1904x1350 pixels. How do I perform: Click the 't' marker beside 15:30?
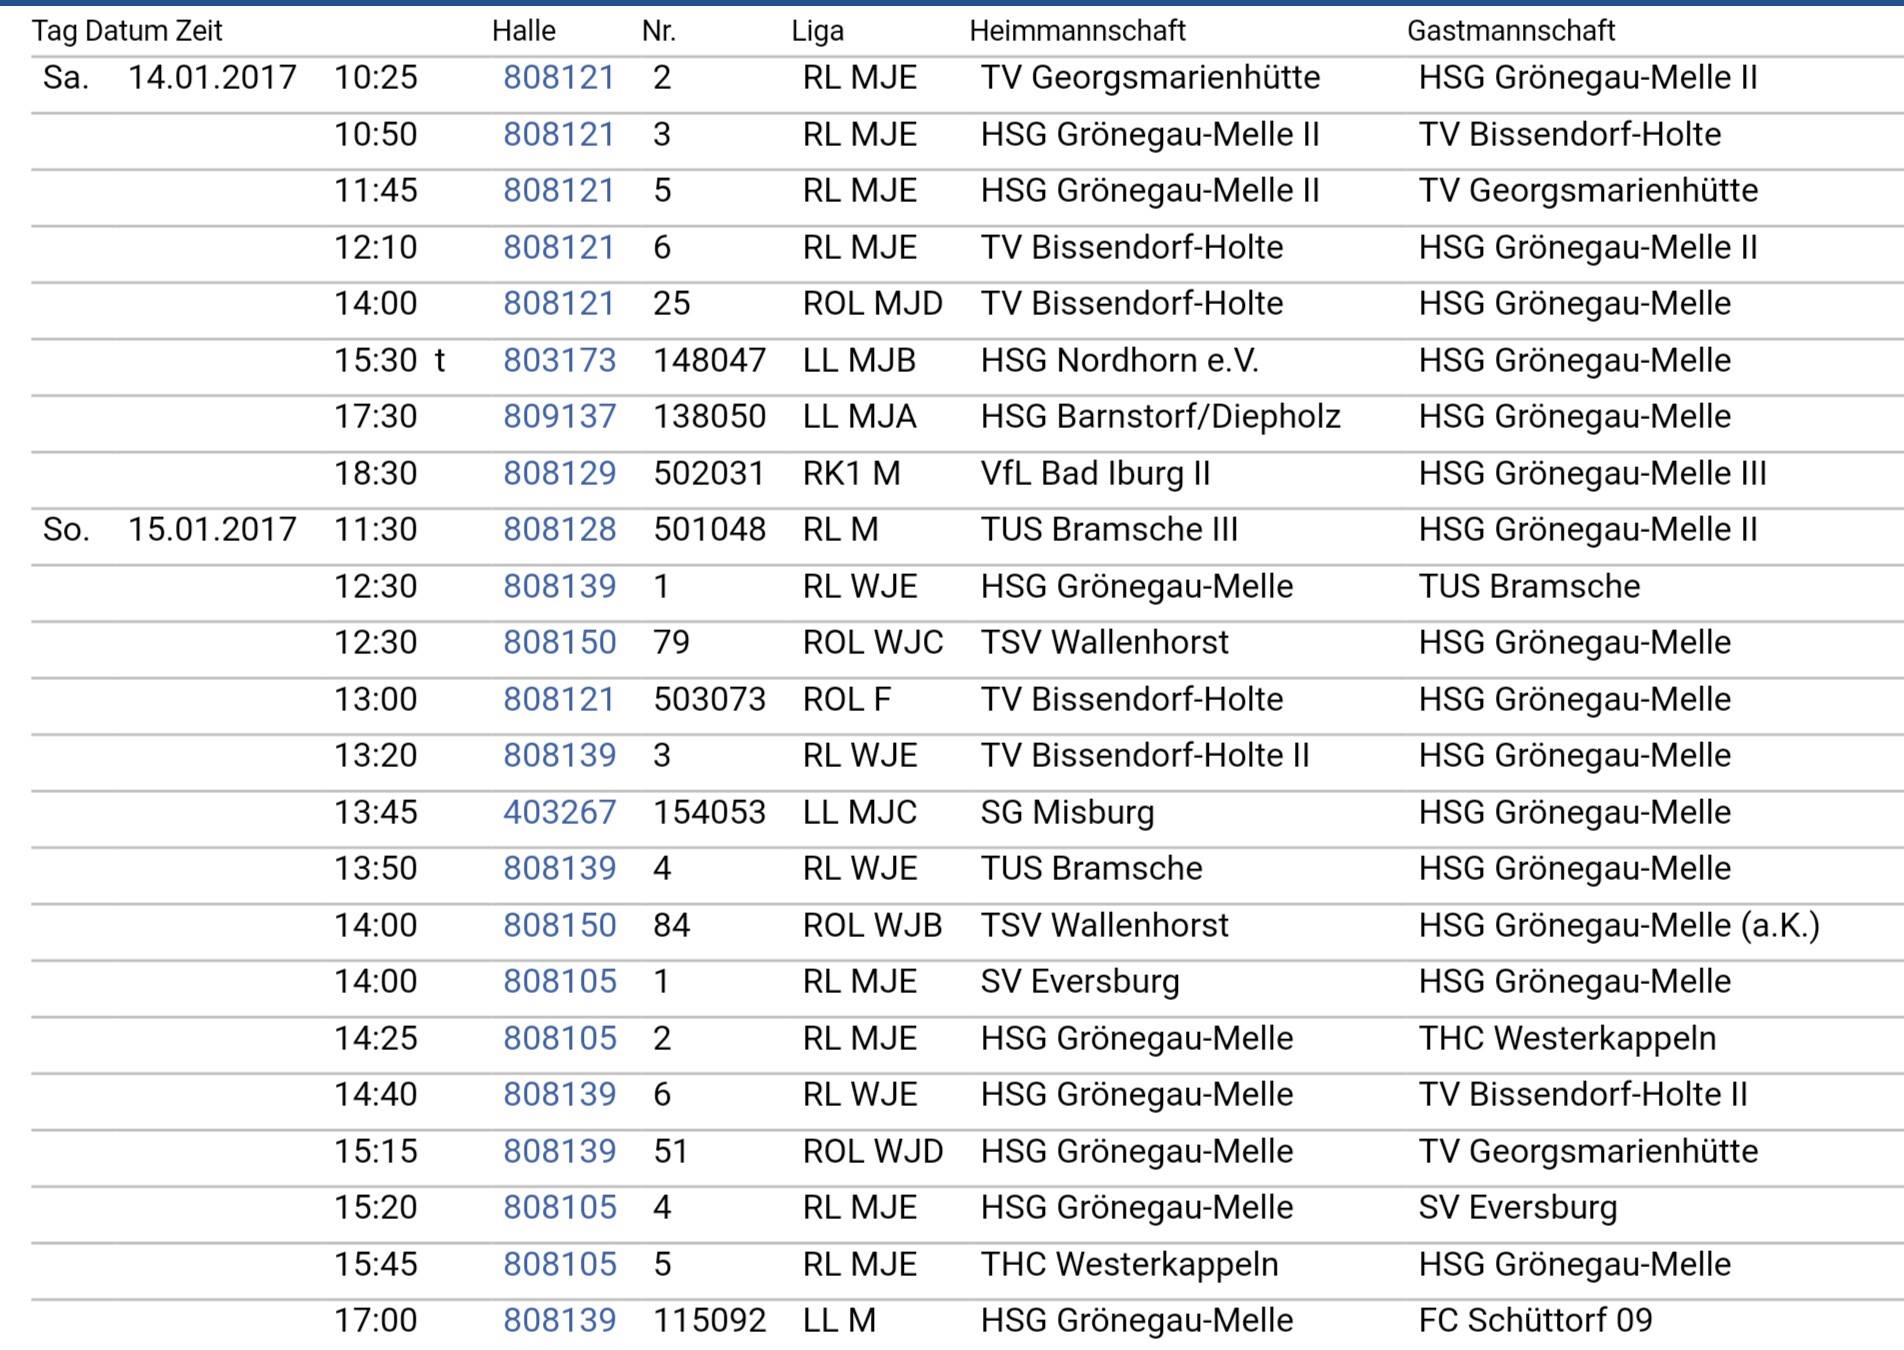440,360
